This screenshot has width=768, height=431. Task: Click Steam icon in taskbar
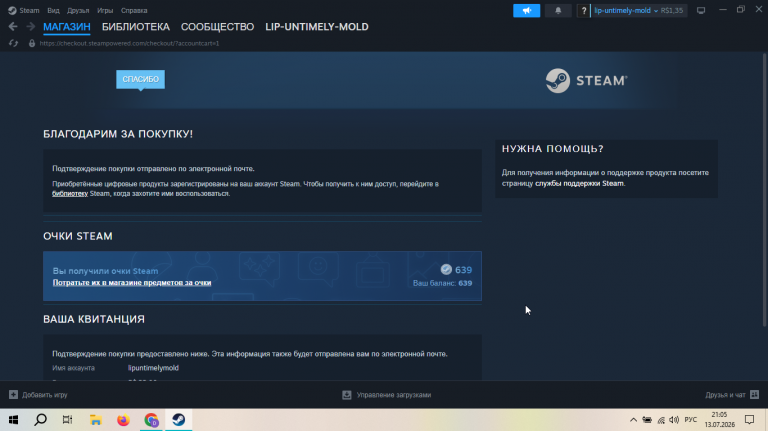click(x=179, y=420)
